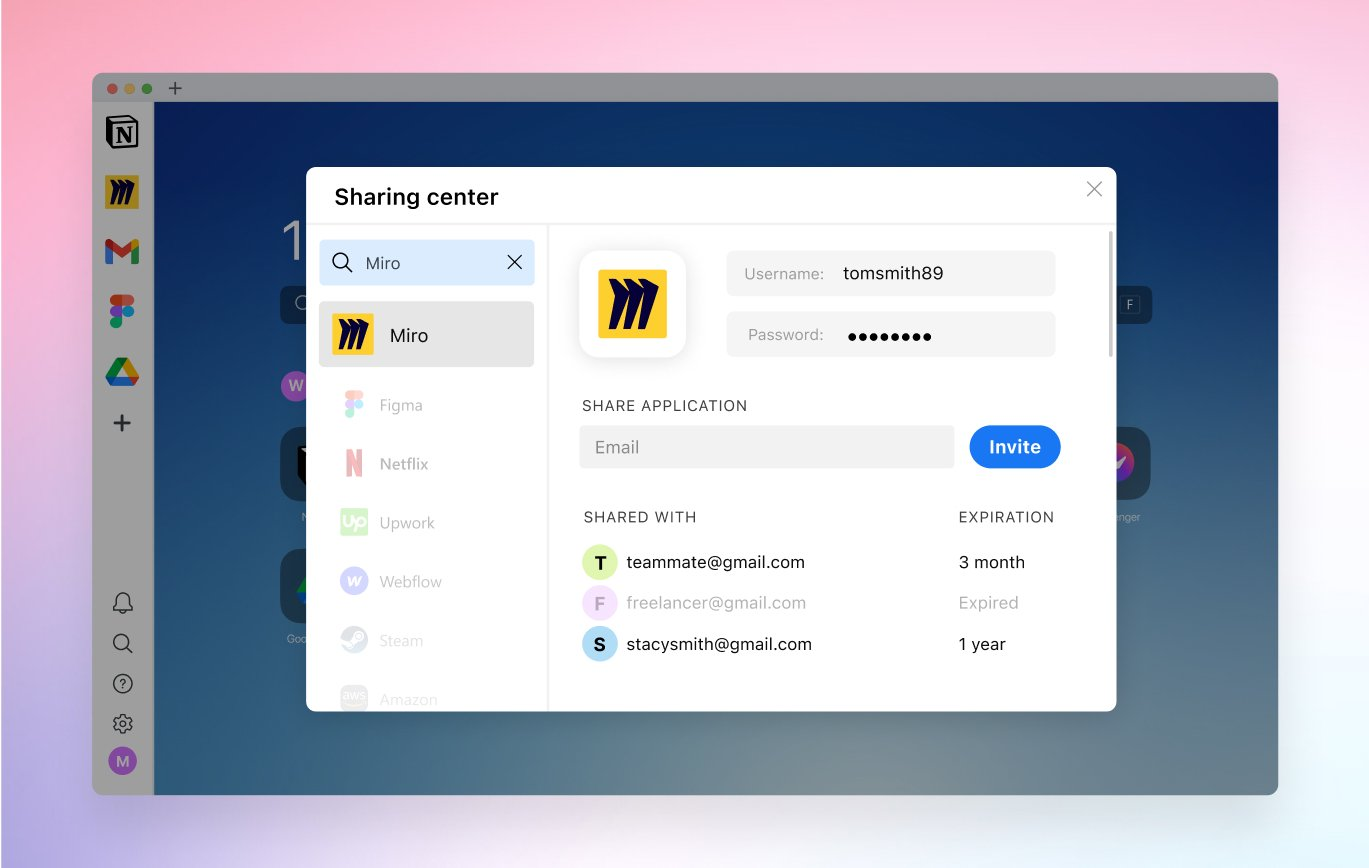Image resolution: width=1369 pixels, height=868 pixels.
Task: Click the F avatar for freelancer
Action: (x=599, y=603)
